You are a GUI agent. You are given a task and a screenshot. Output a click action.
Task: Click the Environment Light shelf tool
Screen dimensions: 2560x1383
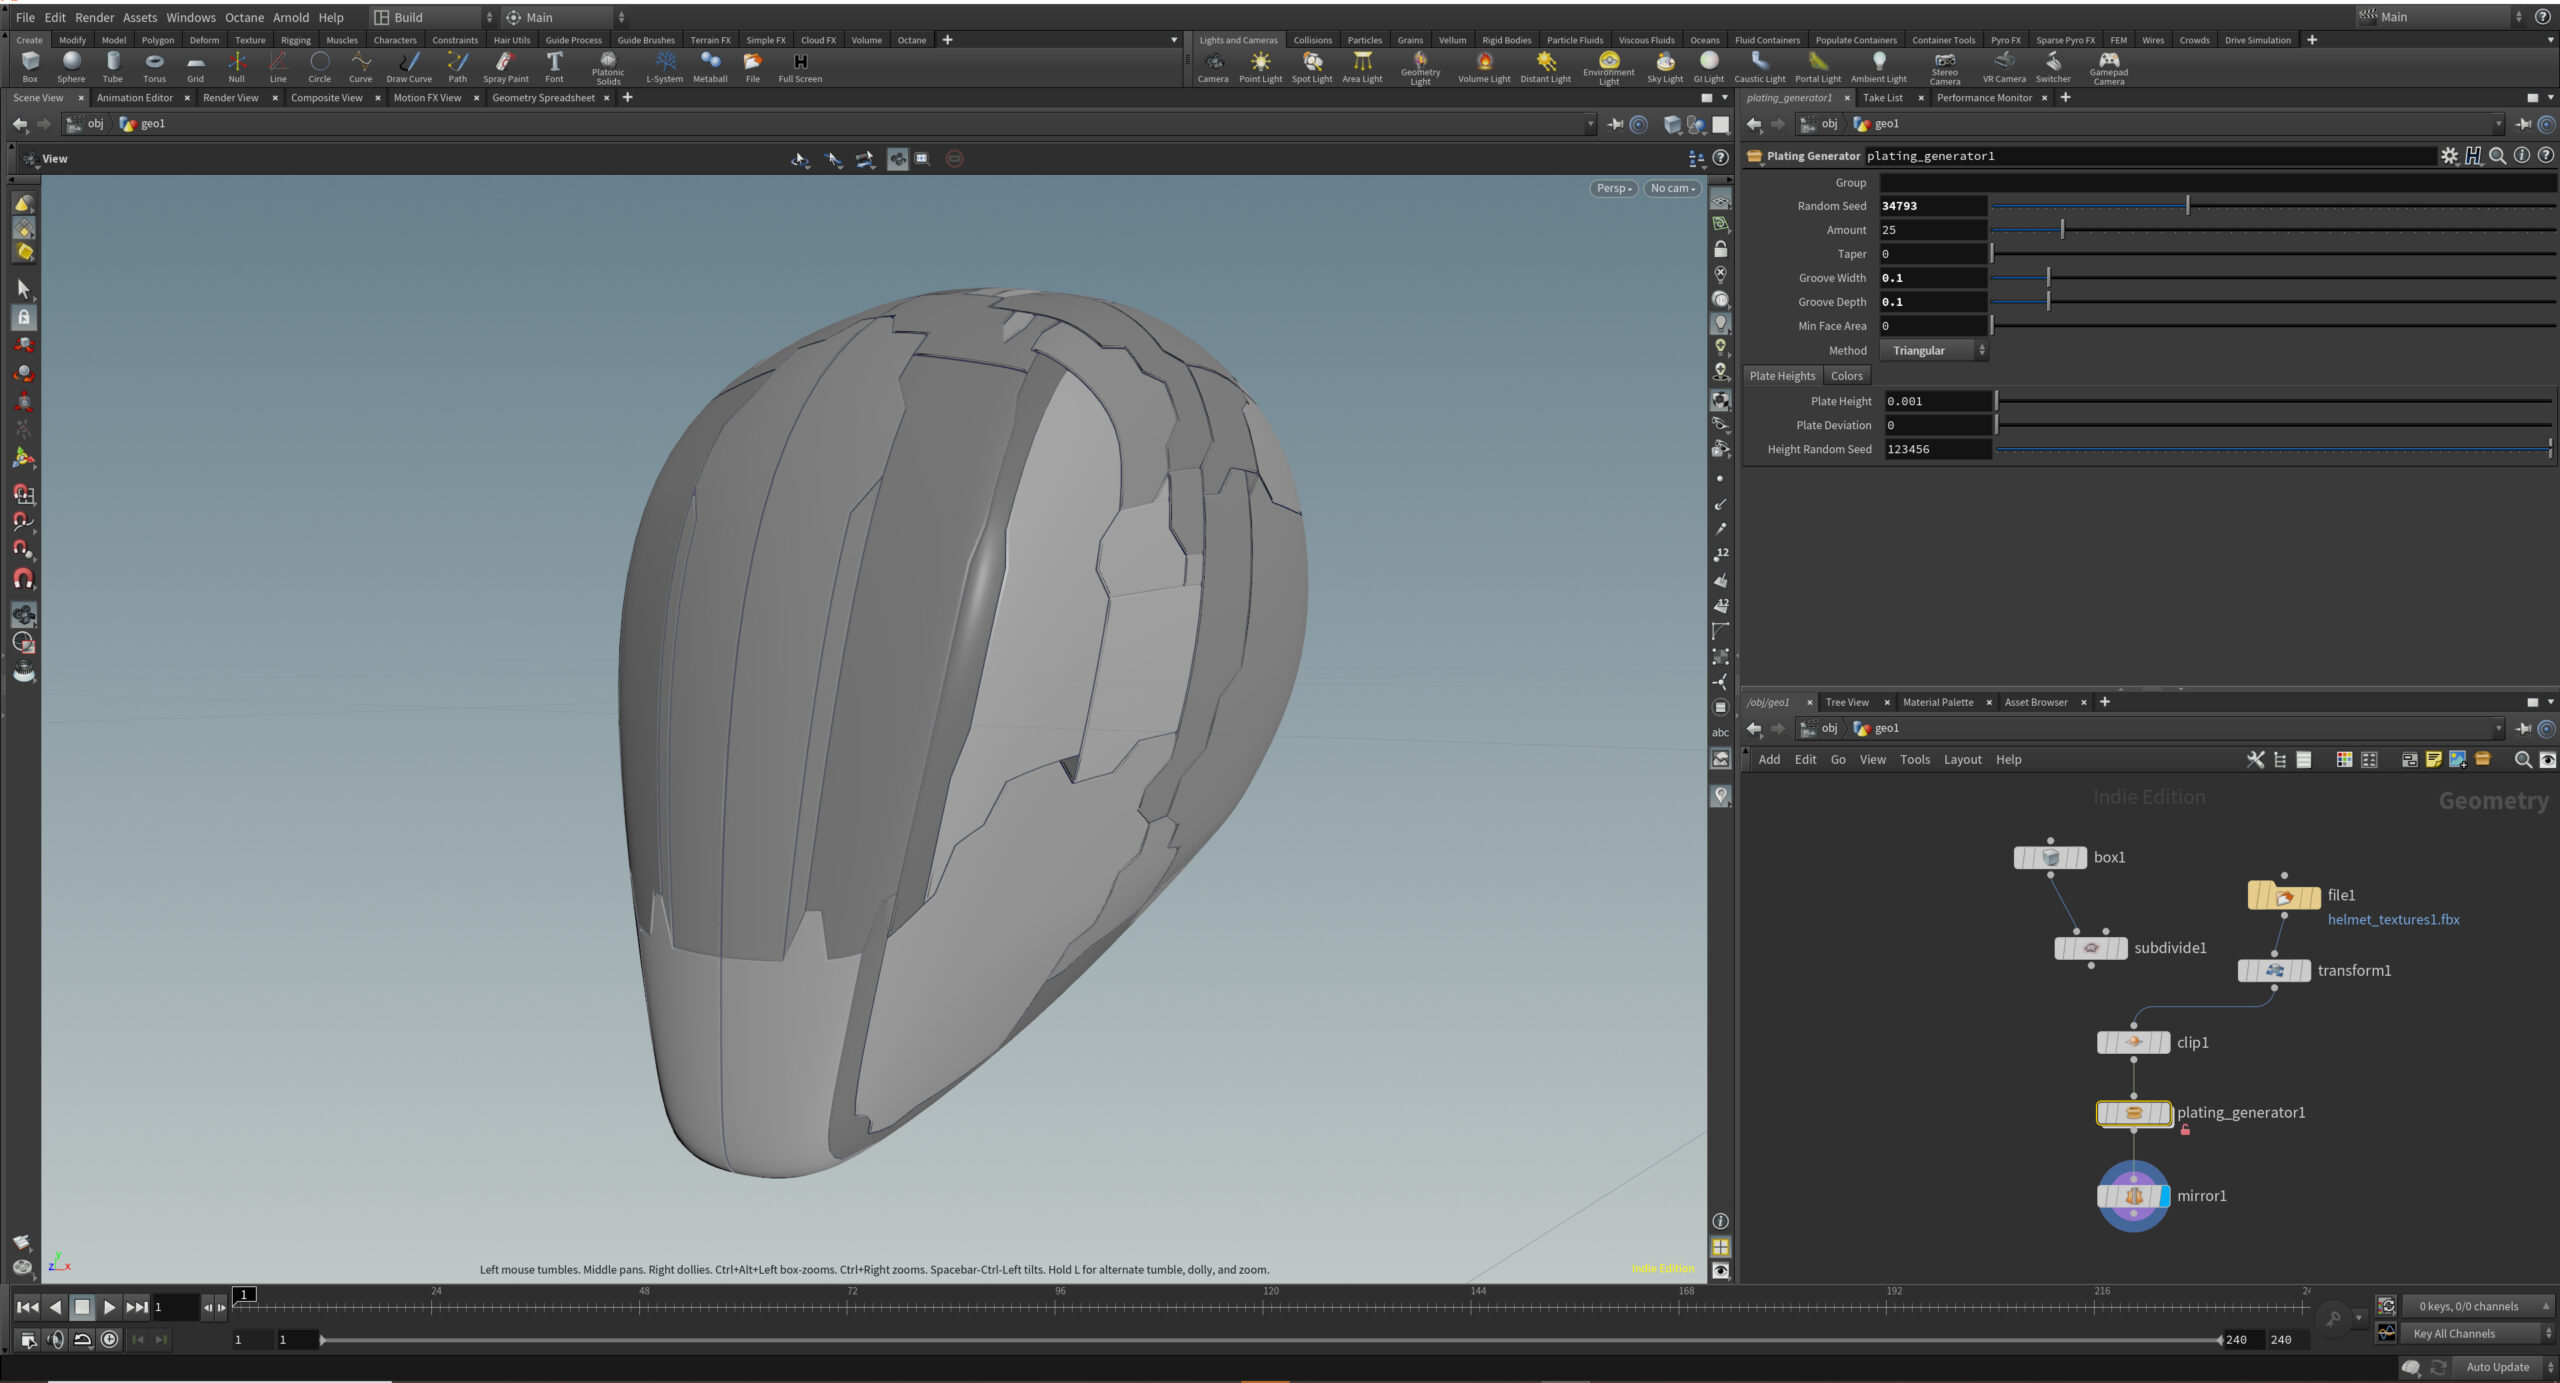tap(1608, 68)
